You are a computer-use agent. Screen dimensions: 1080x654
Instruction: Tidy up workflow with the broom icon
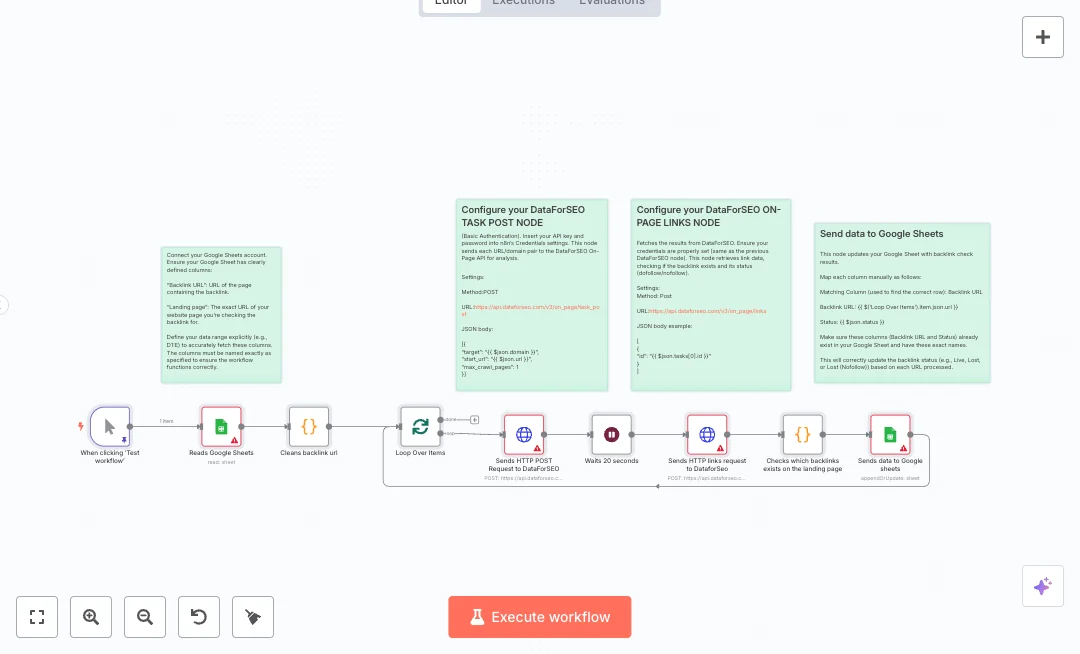[253, 617]
